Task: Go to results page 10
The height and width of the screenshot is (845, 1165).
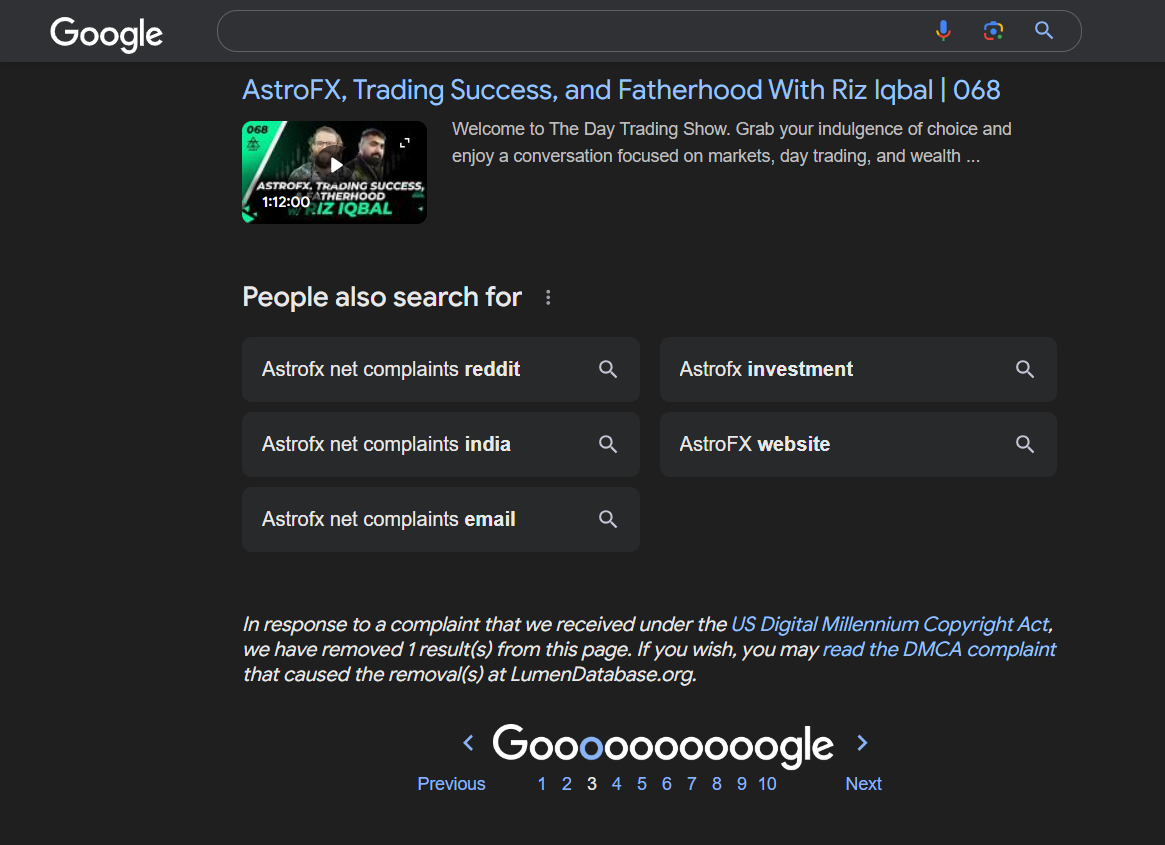Action: pyautogui.click(x=768, y=784)
